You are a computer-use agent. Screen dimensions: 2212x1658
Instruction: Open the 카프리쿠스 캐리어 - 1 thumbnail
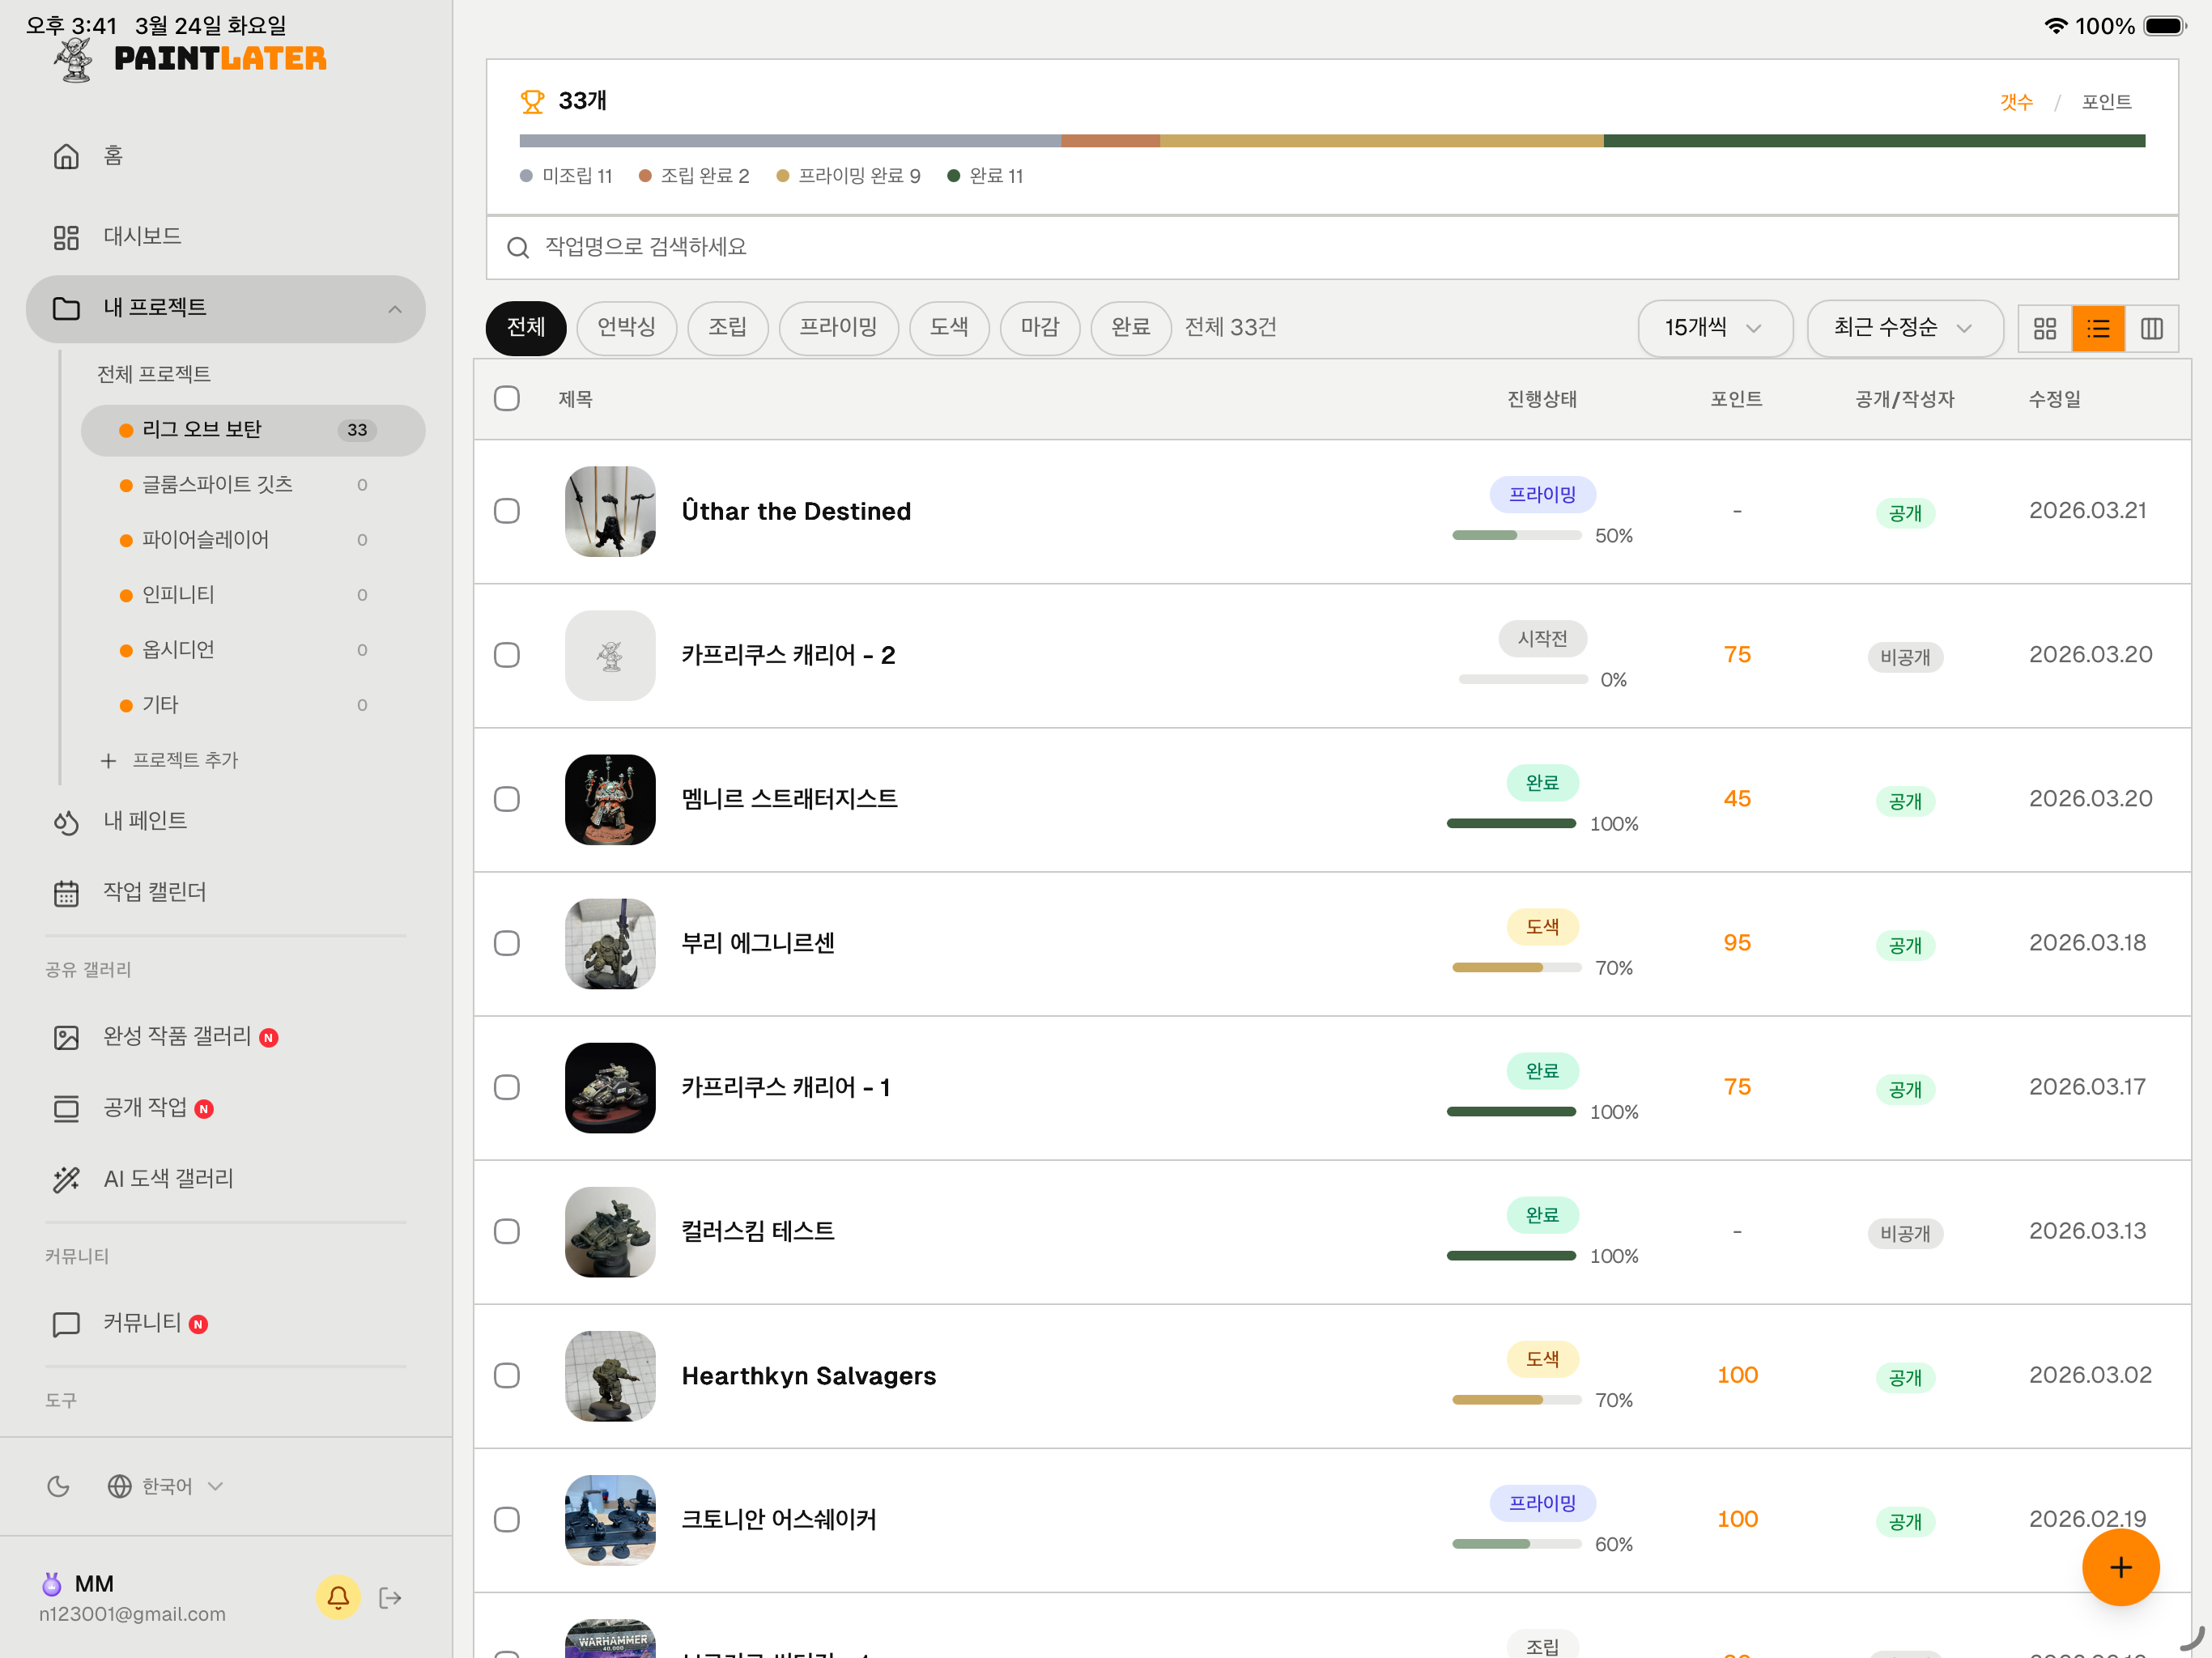tap(610, 1087)
